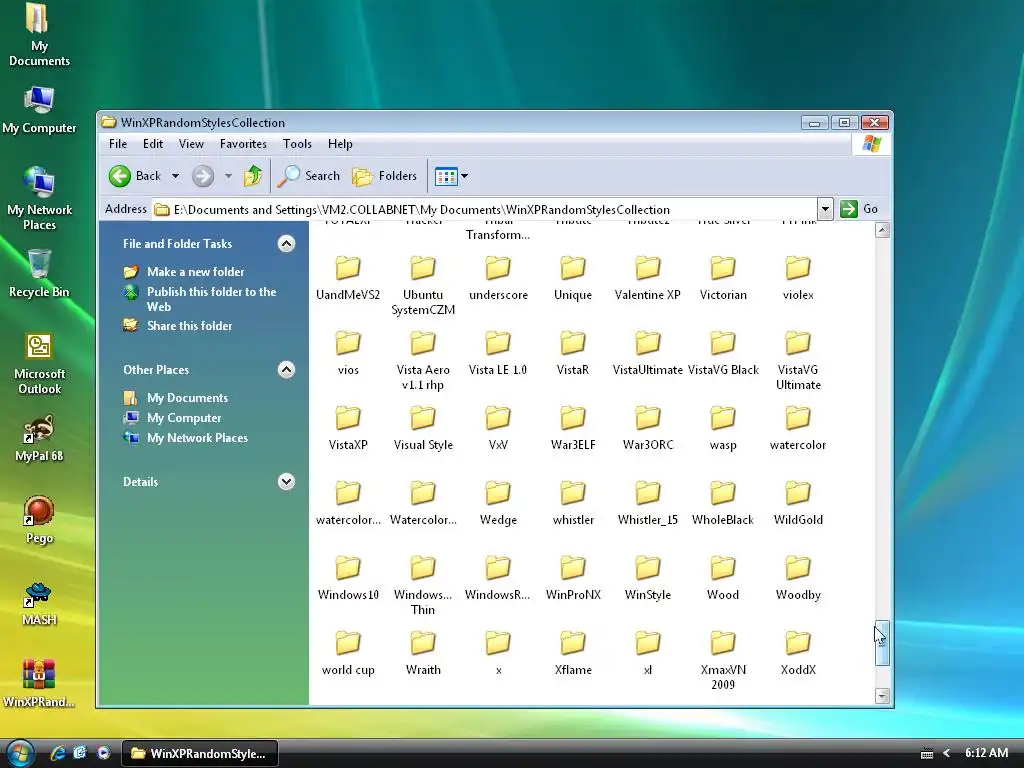Image resolution: width=1024 pixels, height=768 pixels.
Task: Select the Wedge folder
Action: click(498, 503)
